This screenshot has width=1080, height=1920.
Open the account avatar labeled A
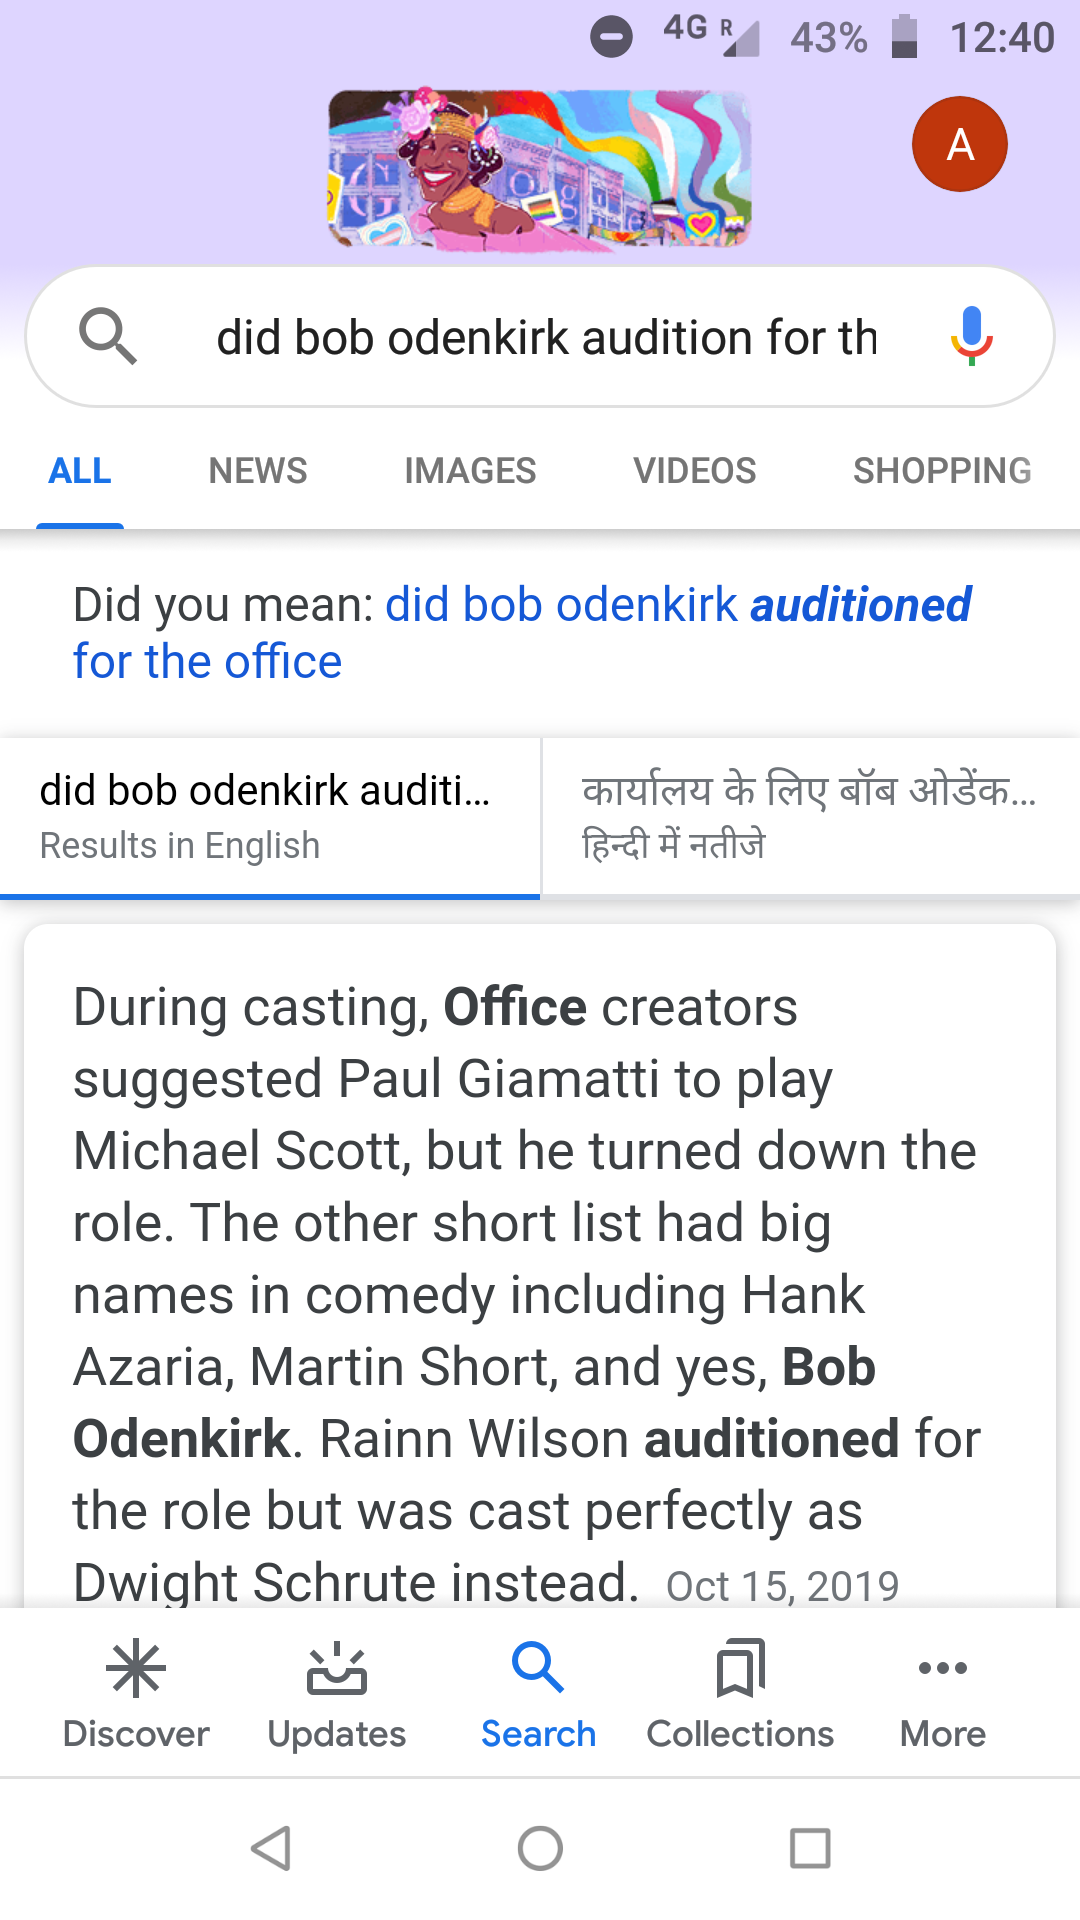click(x=959, y=144)
